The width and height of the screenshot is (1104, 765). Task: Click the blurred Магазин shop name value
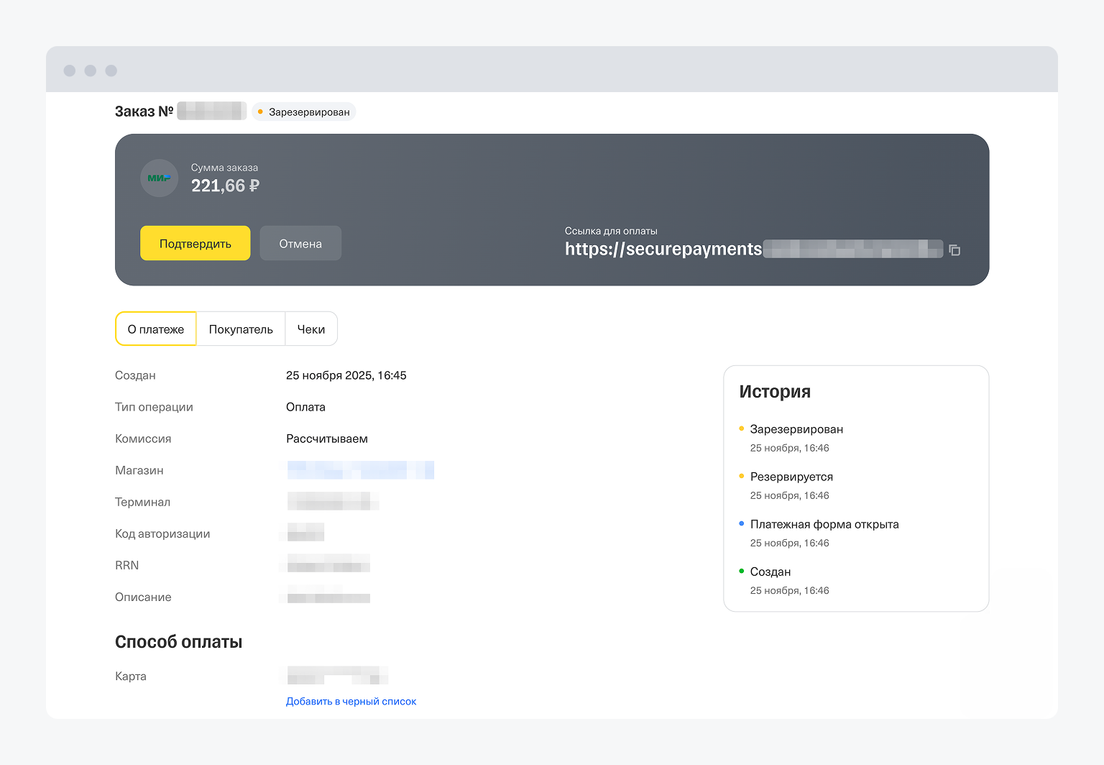pyautogui.click(x=360, y=470)
